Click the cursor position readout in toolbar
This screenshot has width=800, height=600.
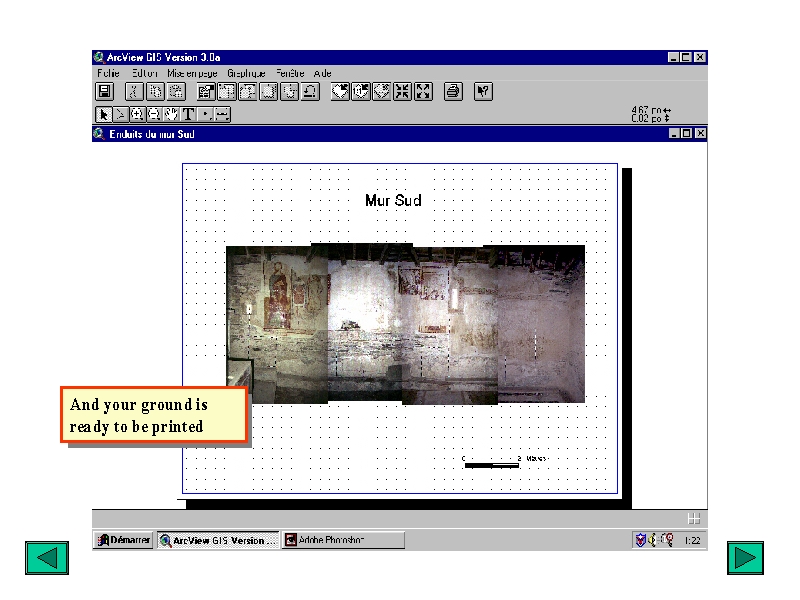point(651,114)
